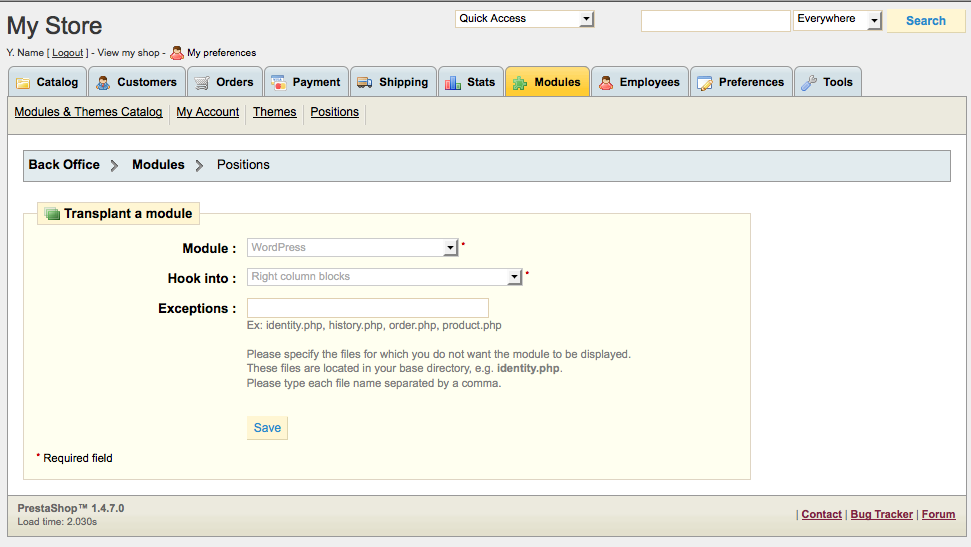
Task: Open the Quick Access dropdown
Action: click(x=525, y=19)
